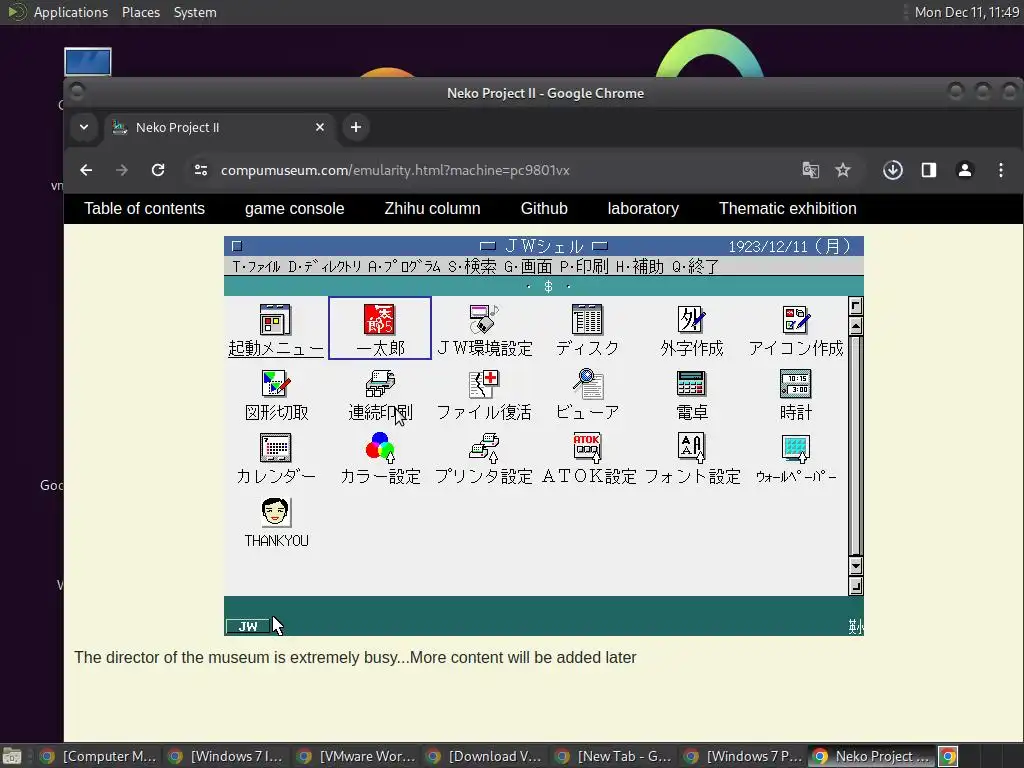Open Chrome downloads icon
This screenshot has height=768, width=1024.
(x=893, y=170)
